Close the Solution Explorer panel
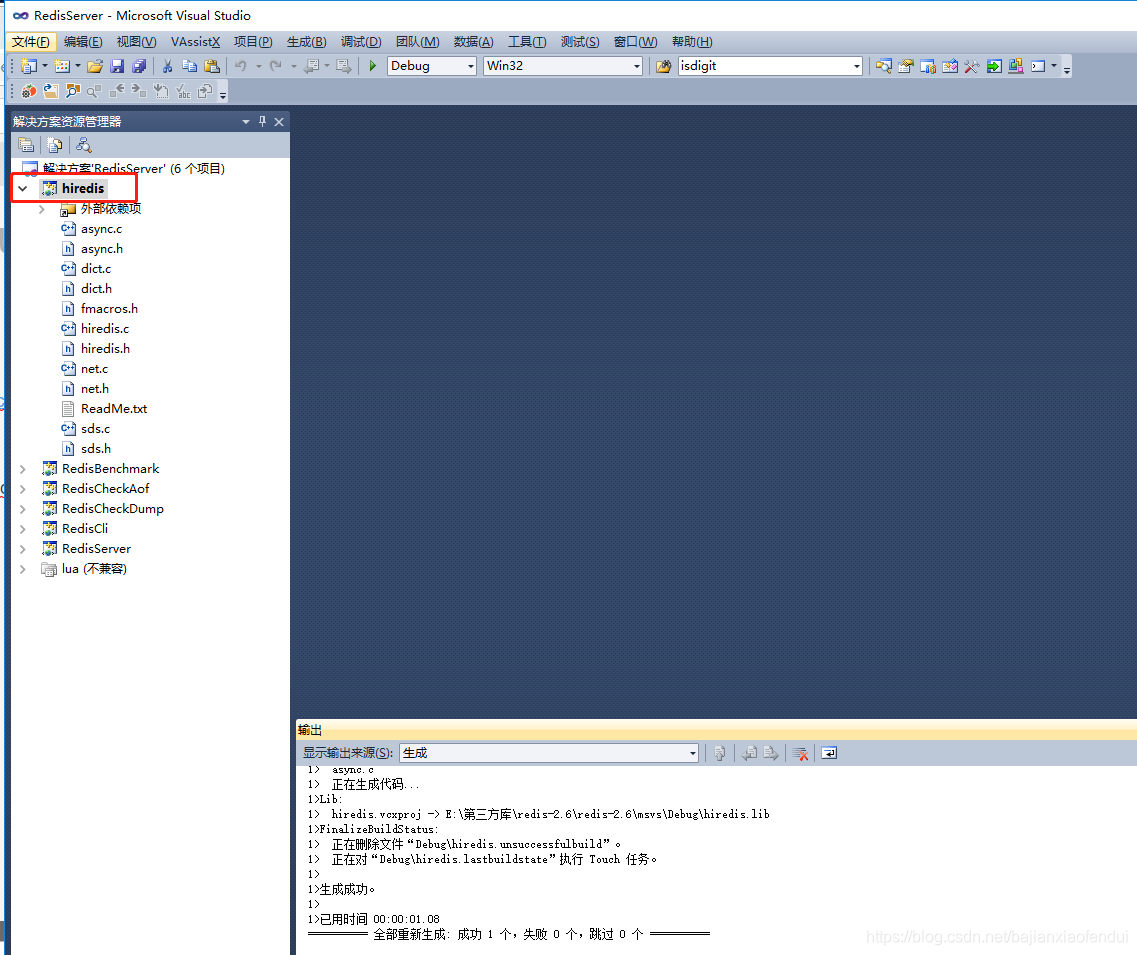The width and height of the screenshot is (1137, 955). coord(279,121)
